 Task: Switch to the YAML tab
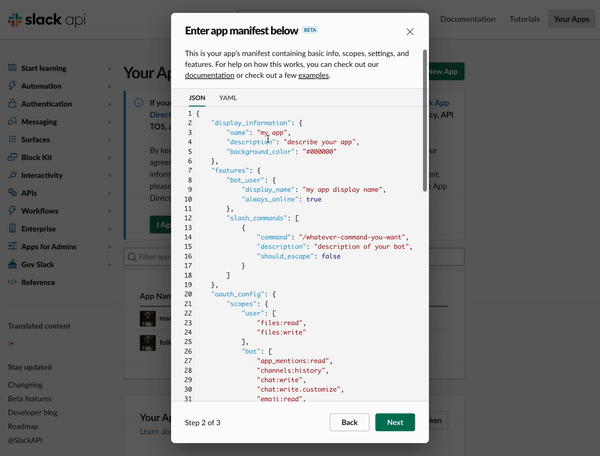coord(228,98)
